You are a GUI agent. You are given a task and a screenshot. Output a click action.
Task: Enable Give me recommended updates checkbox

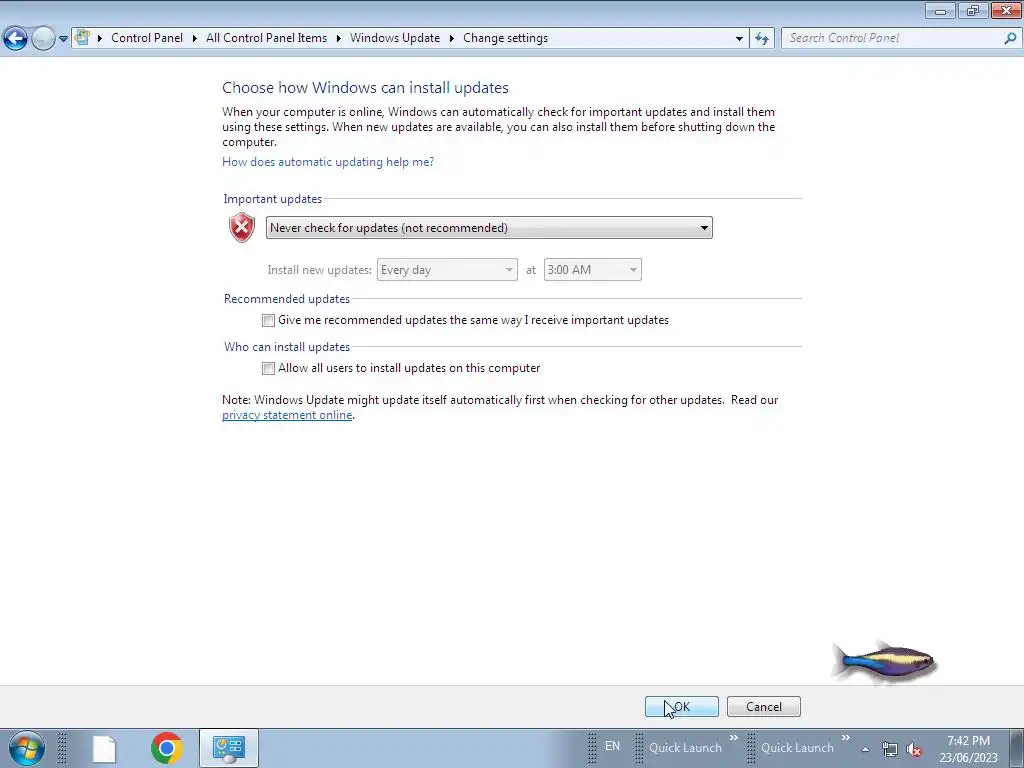pyautogui.click(x=268, y=320)
